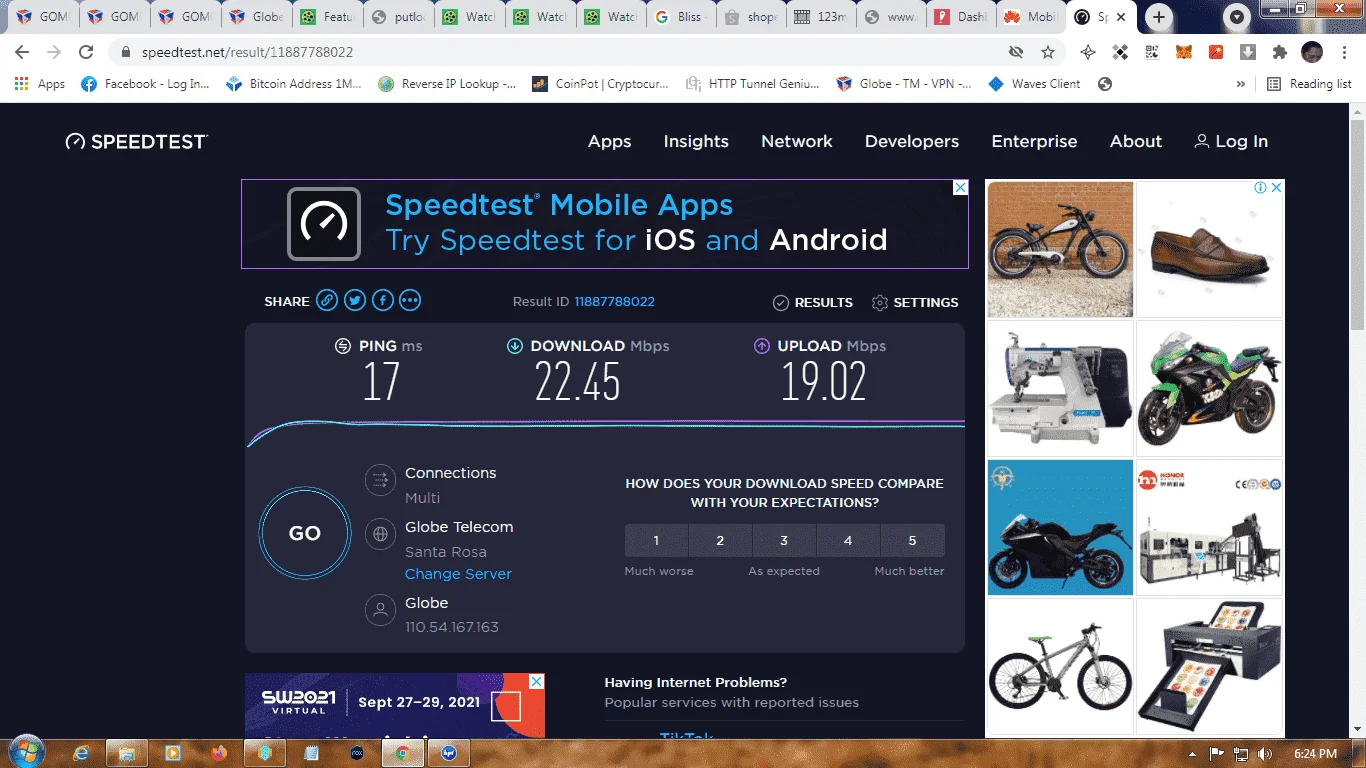The height and width of the screenshot is (768, 1366).
Task: Reload the page
Action: [86, 52]
